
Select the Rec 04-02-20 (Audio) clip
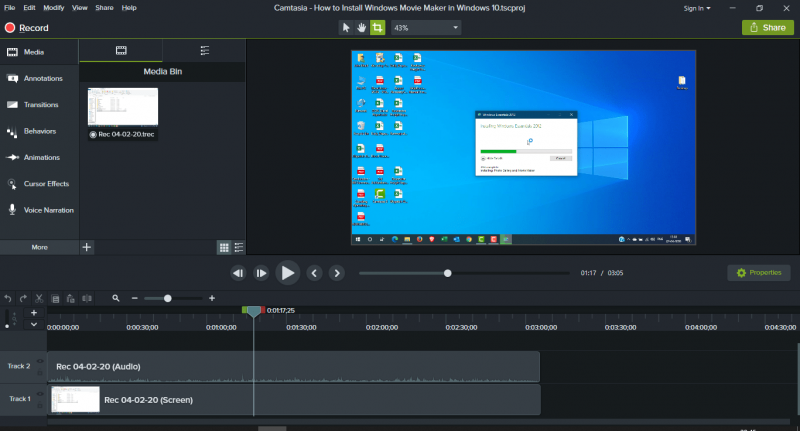pos(293,366)
